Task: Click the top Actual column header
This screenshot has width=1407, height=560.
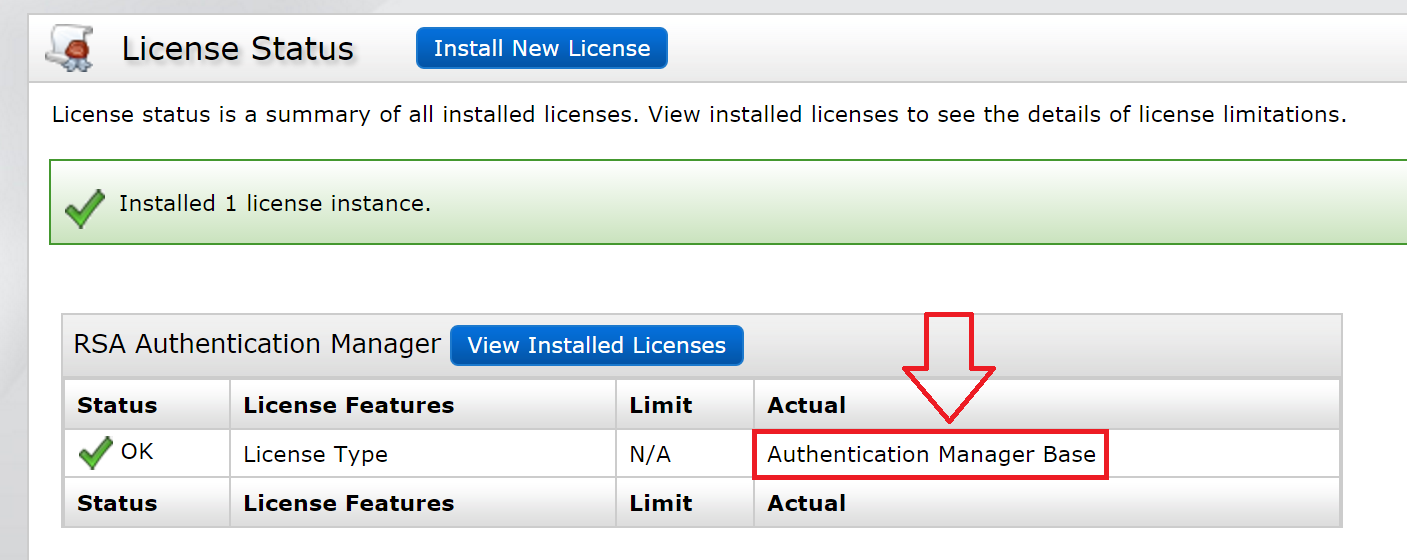Action: click(x=806, y=405)
